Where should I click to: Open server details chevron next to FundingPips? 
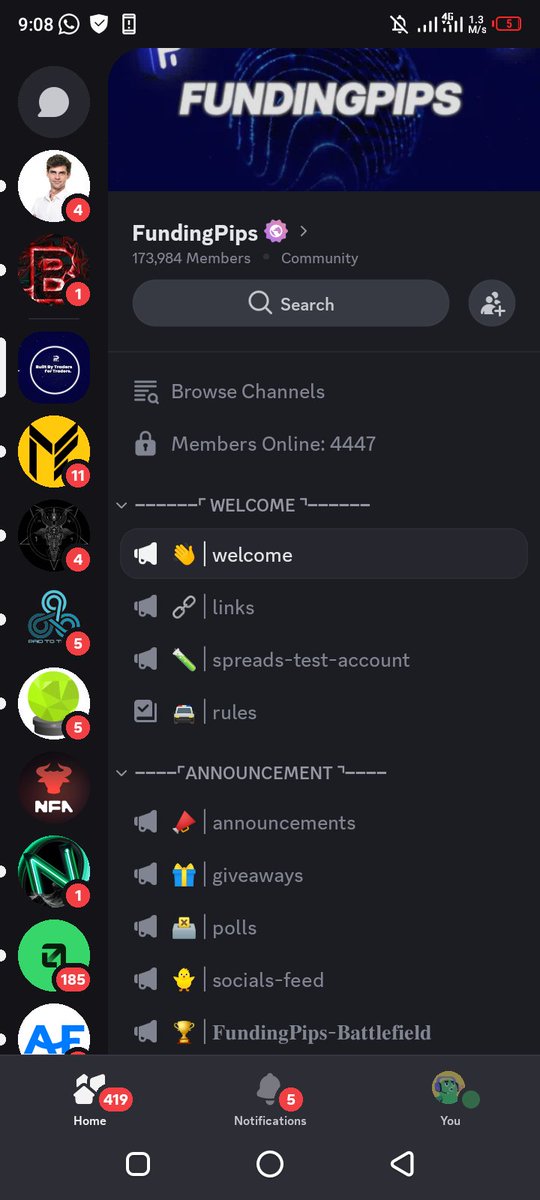304,231
